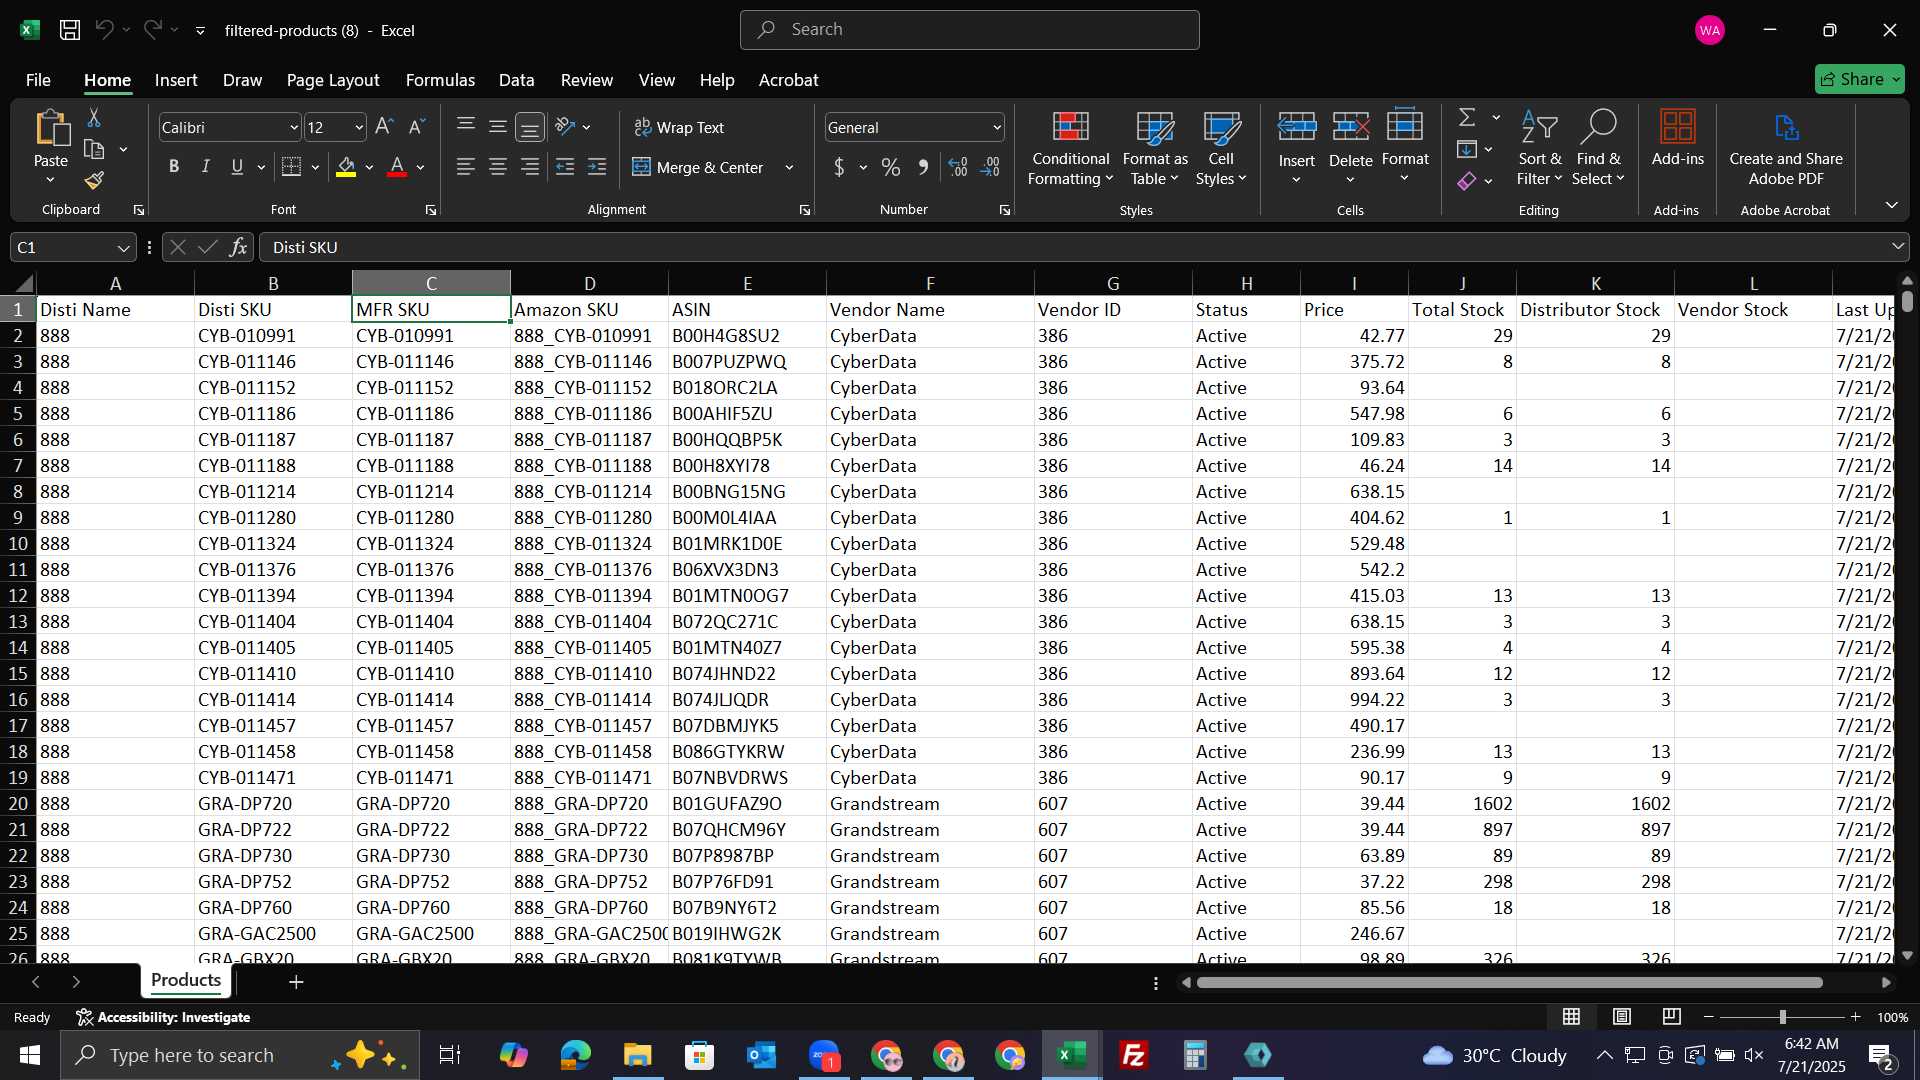The width and height of the screenshot is (1920, 1080).
Task: Click the Cut scissors icon
Action: pos(94,118)
